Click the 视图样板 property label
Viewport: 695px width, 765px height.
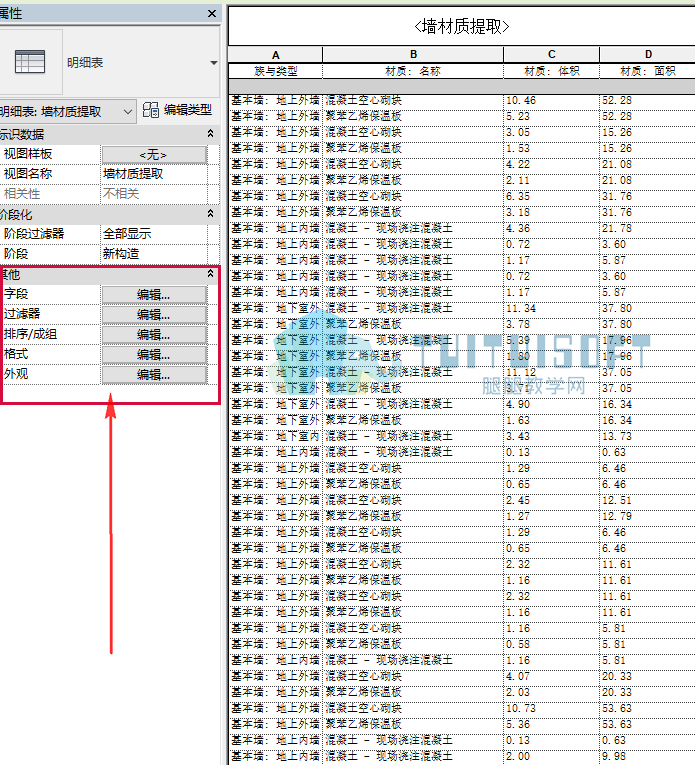tap(28, 154)
